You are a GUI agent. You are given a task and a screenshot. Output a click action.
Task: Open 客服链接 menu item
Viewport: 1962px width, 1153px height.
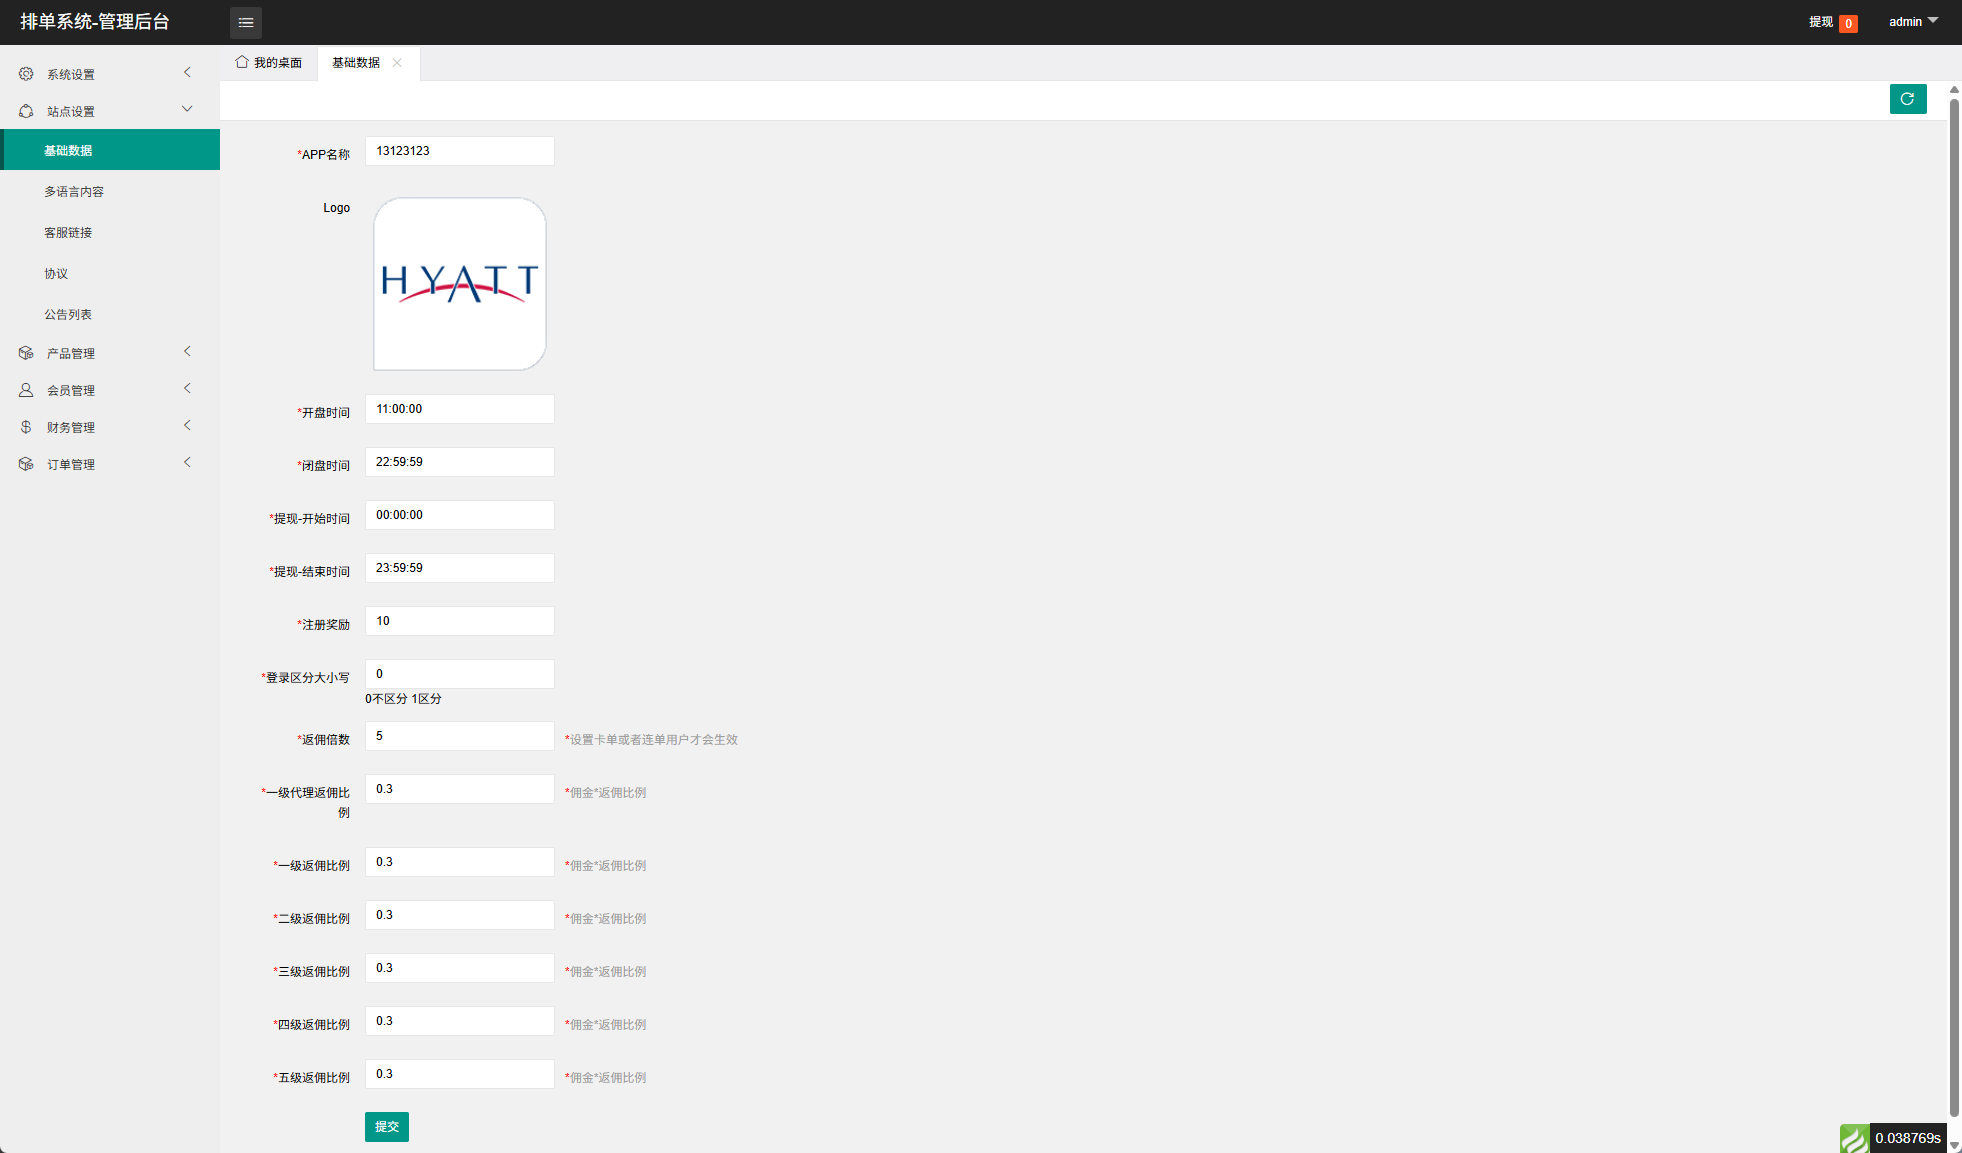(68, 232)
